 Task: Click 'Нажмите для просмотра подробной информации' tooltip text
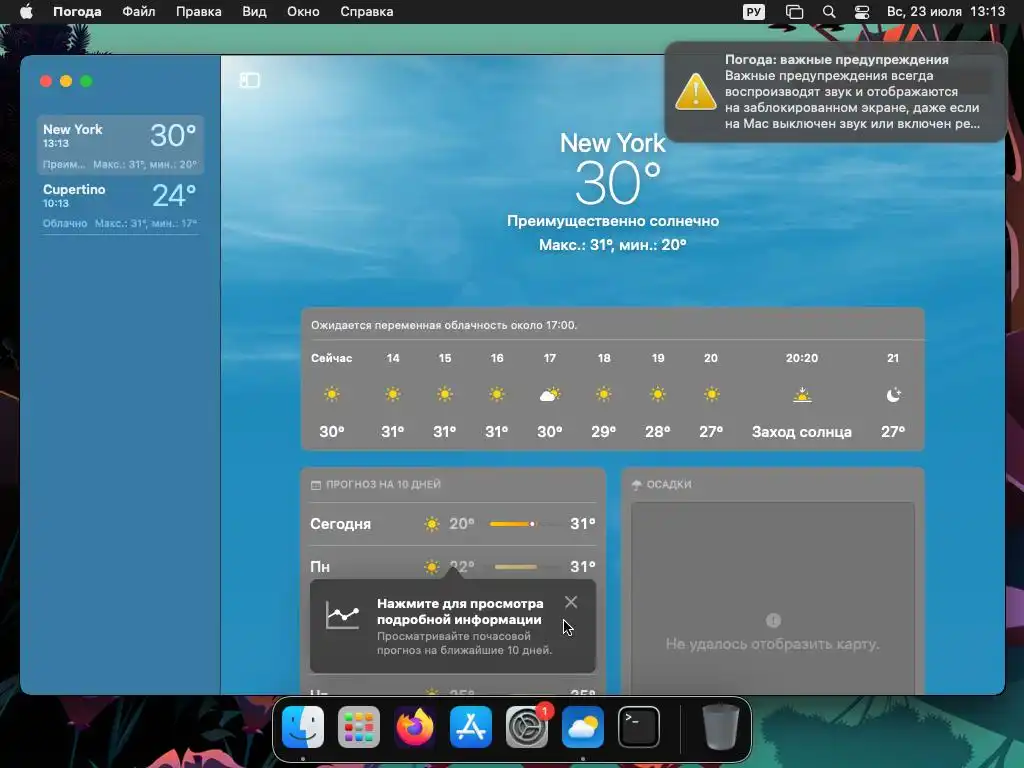click(x=460, y=611)
